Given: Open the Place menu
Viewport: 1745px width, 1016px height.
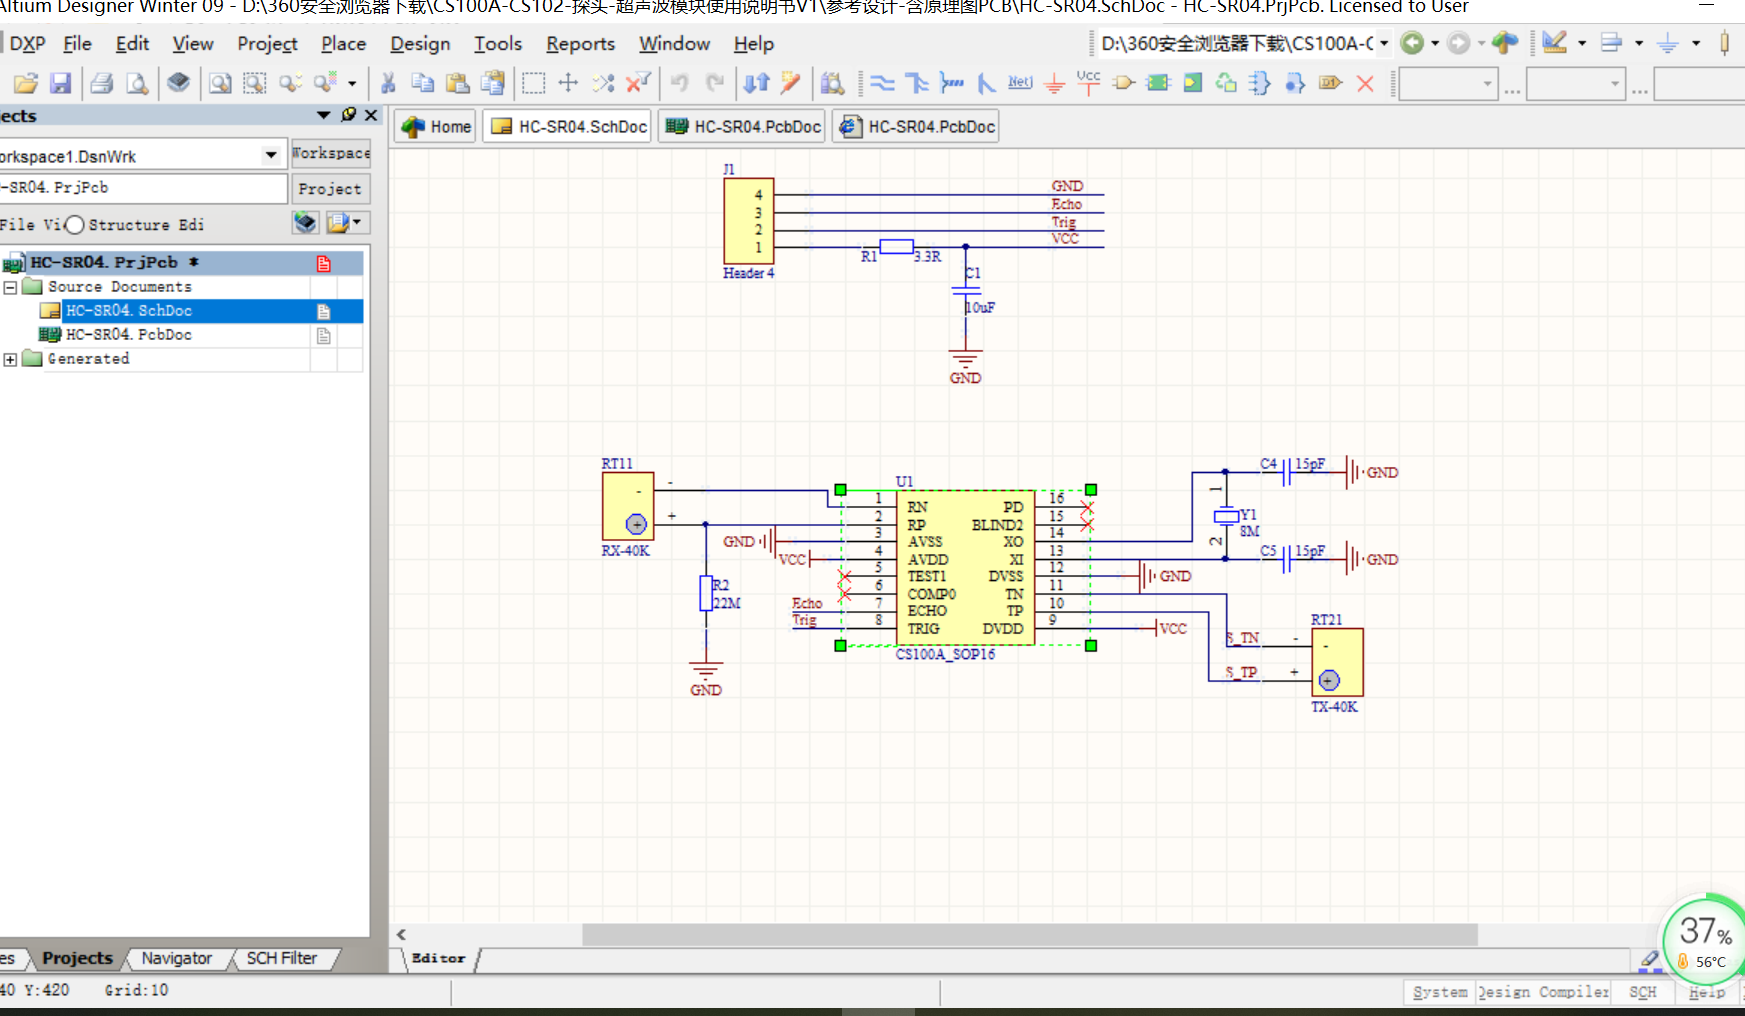Looking at the screenshot, I should tap(343, 44).
